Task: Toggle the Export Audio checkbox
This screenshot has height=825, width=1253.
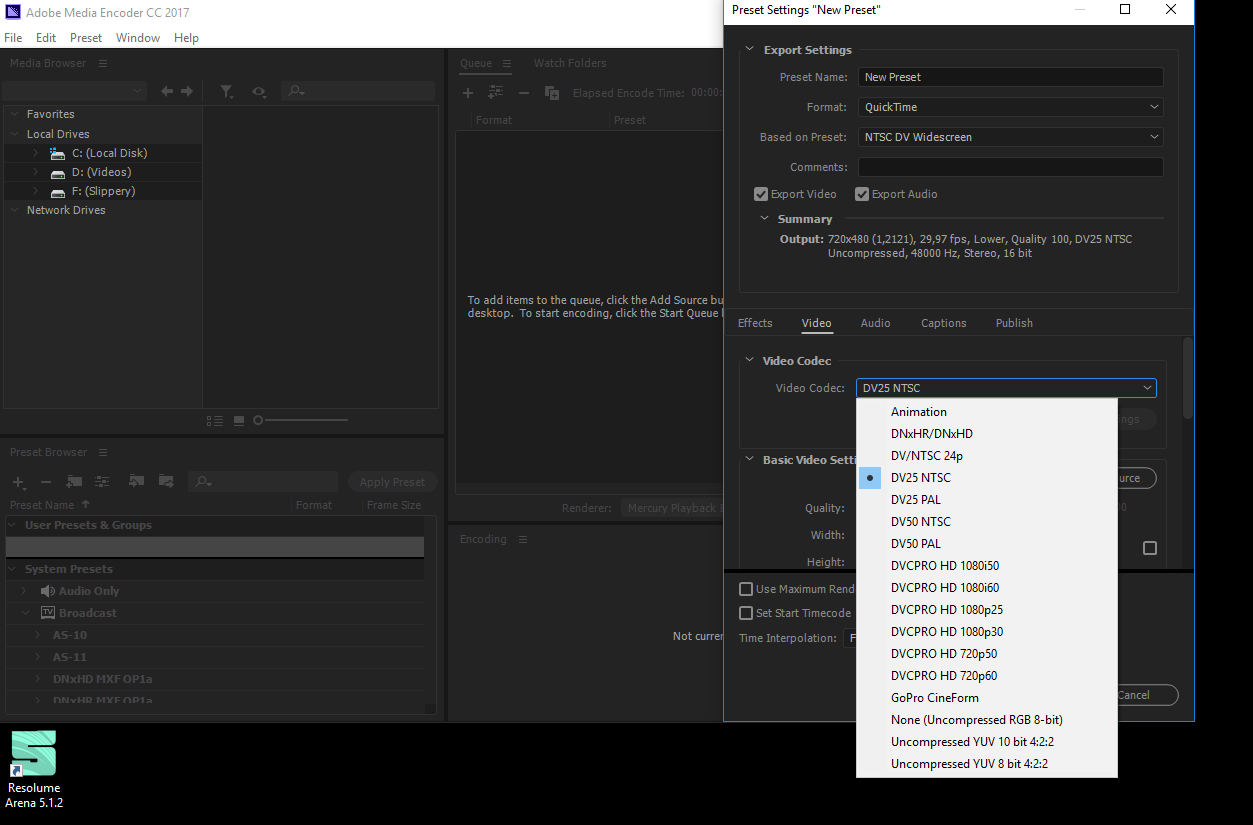Action: pyautogui.click(x=862, y=194)
